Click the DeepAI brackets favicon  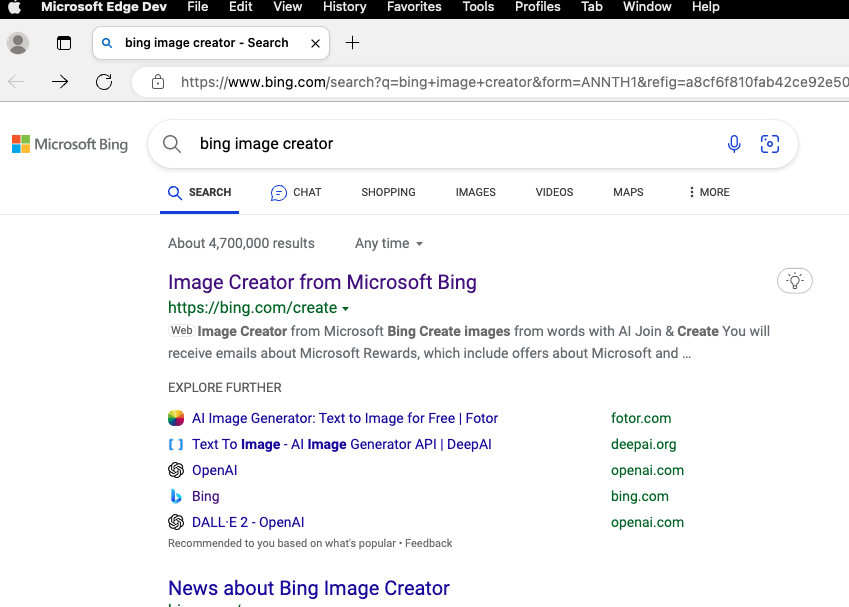(176, 444)
